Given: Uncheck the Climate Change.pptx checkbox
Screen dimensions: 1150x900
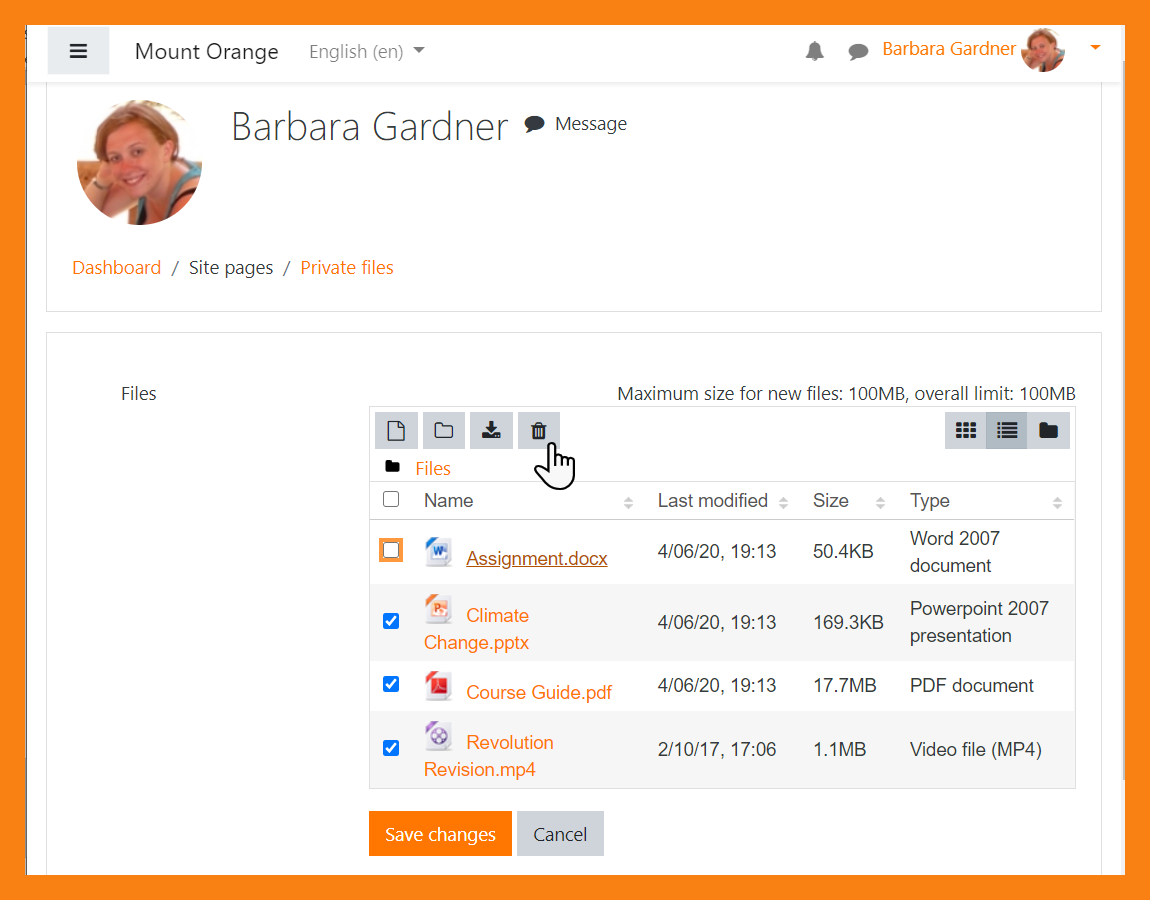Looking at the screenshot, I should point(391,621).
